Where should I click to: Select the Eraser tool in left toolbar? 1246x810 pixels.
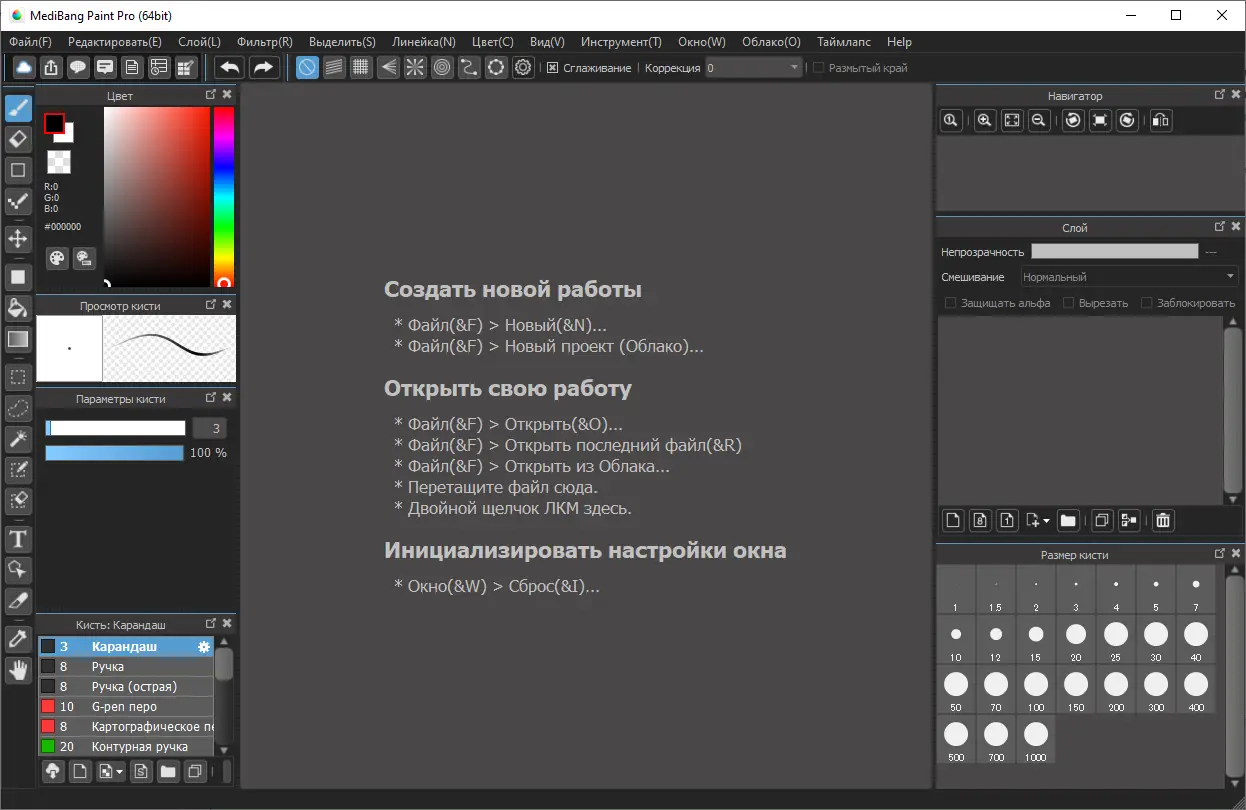[x=18, y=139]
